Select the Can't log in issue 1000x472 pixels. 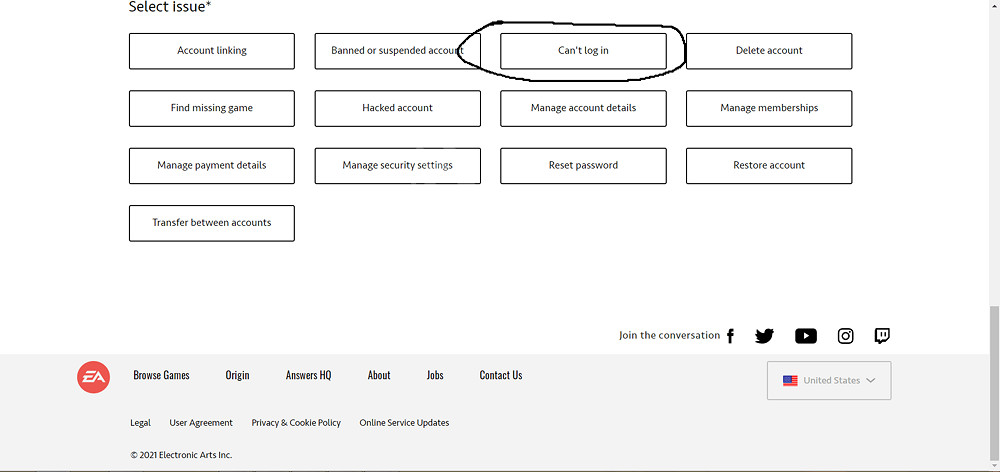click(x=583, y=51)
